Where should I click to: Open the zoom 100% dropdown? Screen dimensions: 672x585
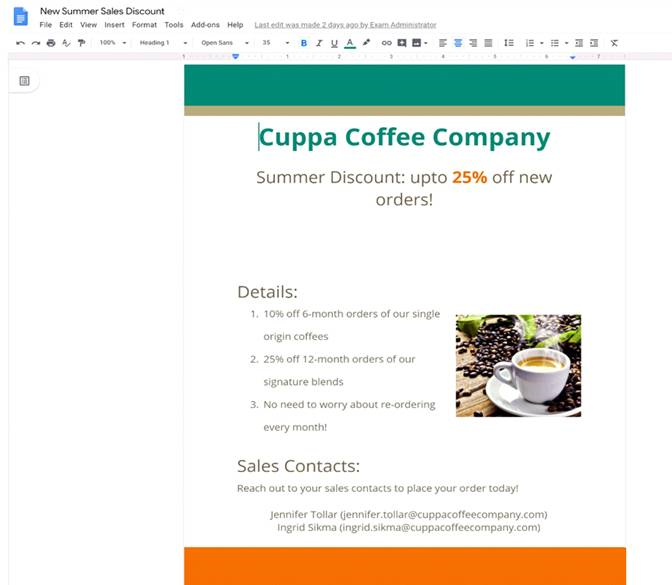tap(112, 43)
